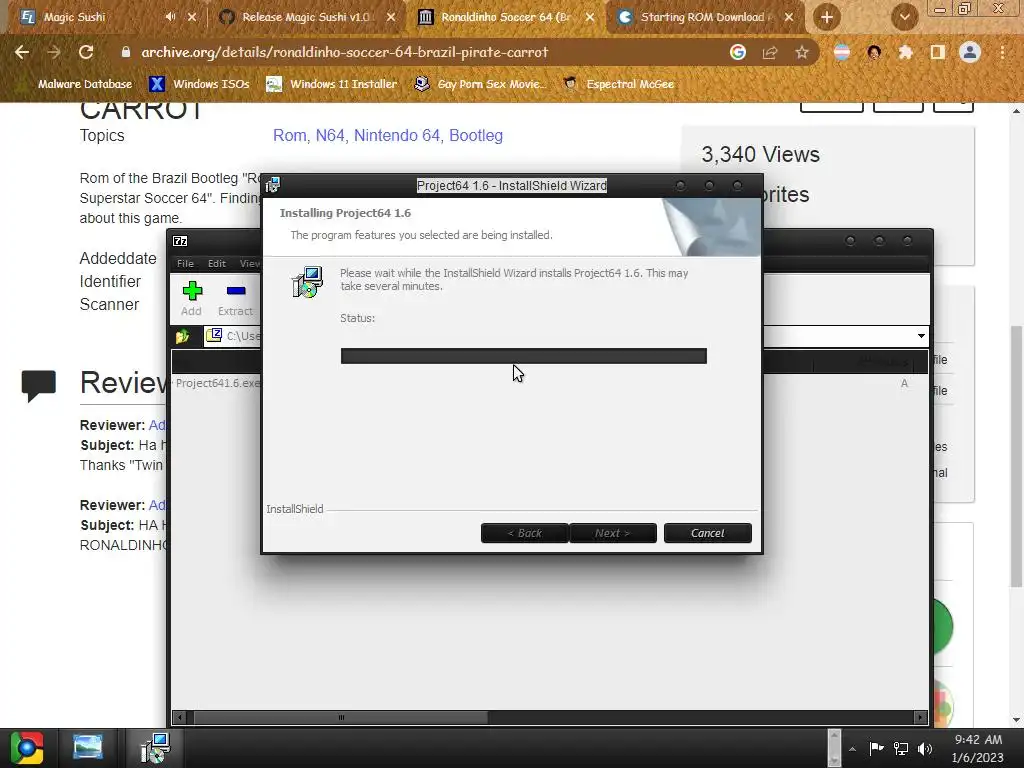Screen dimensions: 1024x768
Task: Click the installer CD computer icon
Action: click(307, 282)
